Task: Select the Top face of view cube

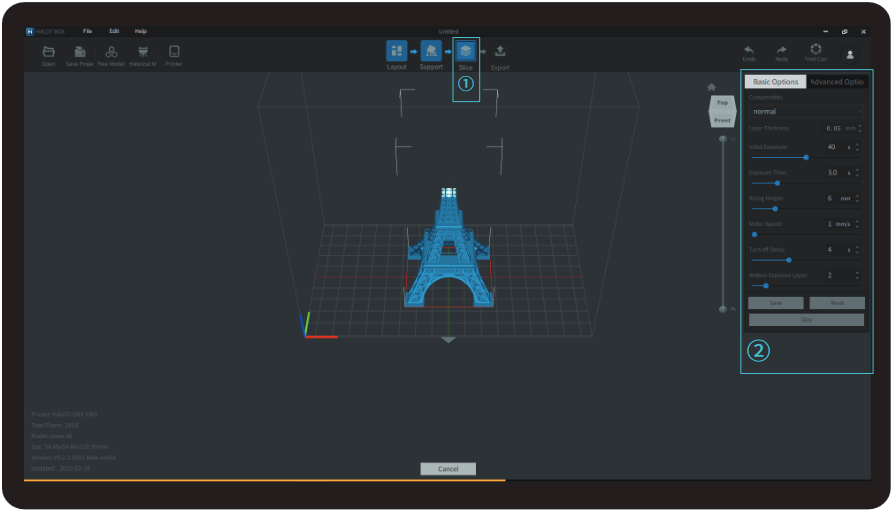Action: pos(722,103)
